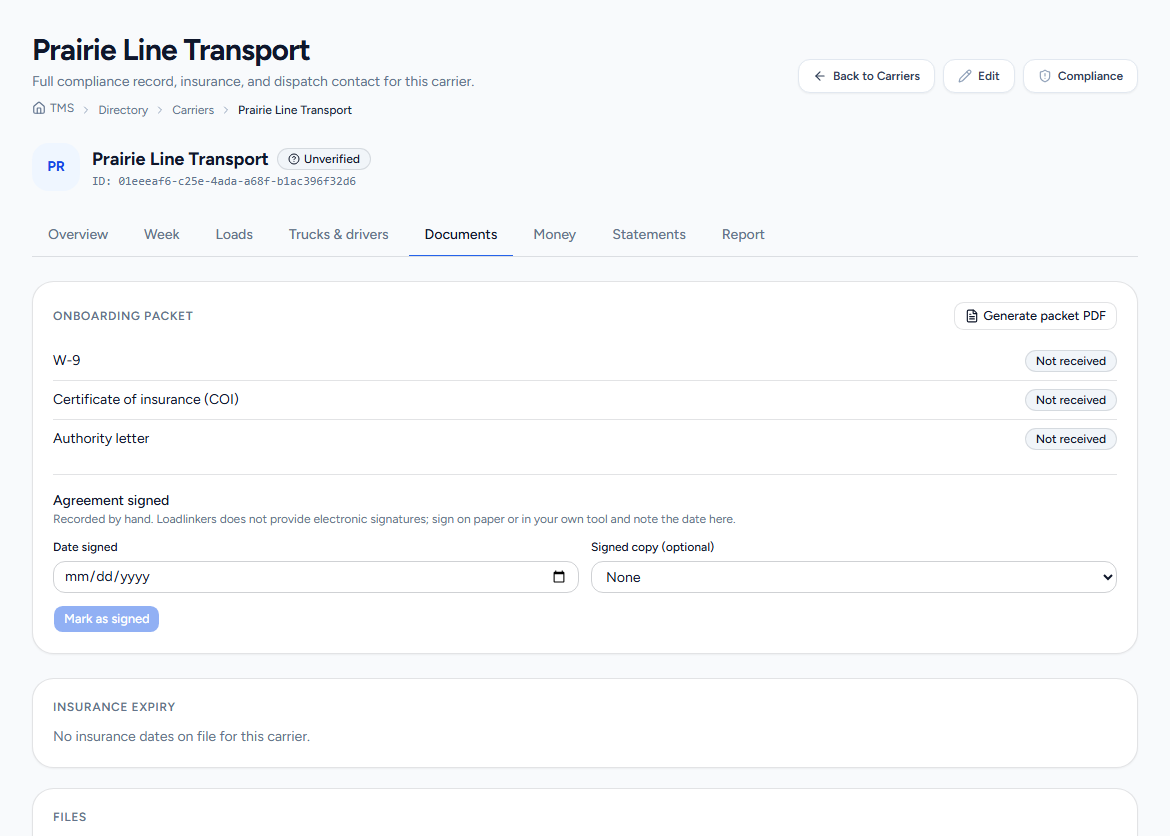
Task: Click the Carriers breadcrumb link
Action: coord(193,110)
